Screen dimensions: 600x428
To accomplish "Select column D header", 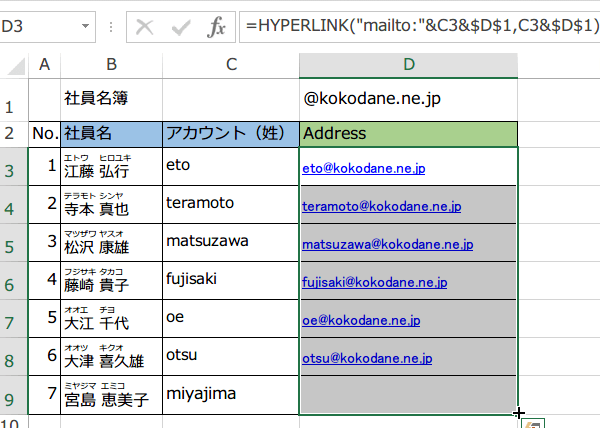I will 408,65.
